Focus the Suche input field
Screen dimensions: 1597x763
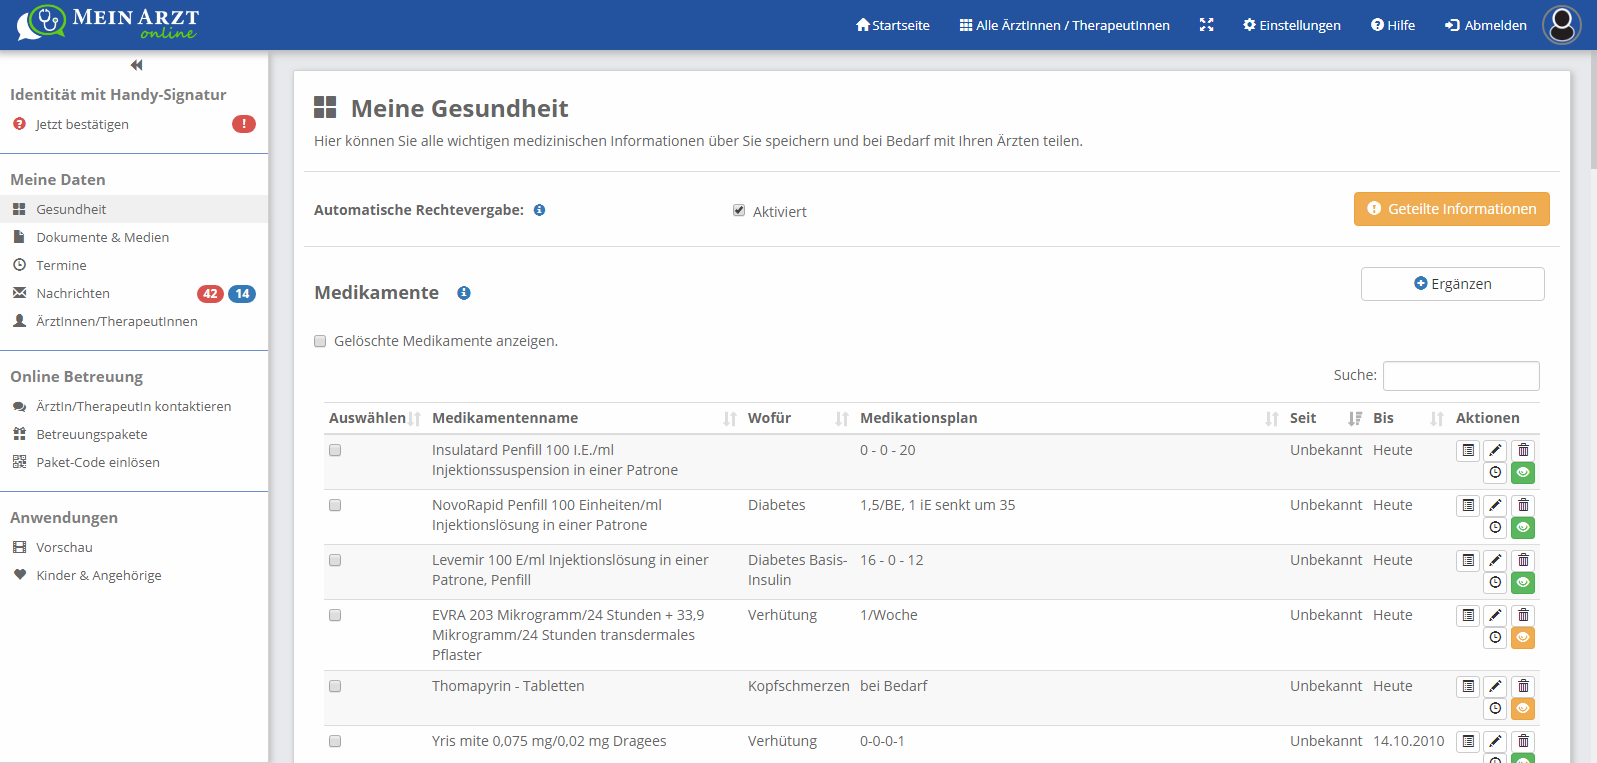pos(1461,376)
